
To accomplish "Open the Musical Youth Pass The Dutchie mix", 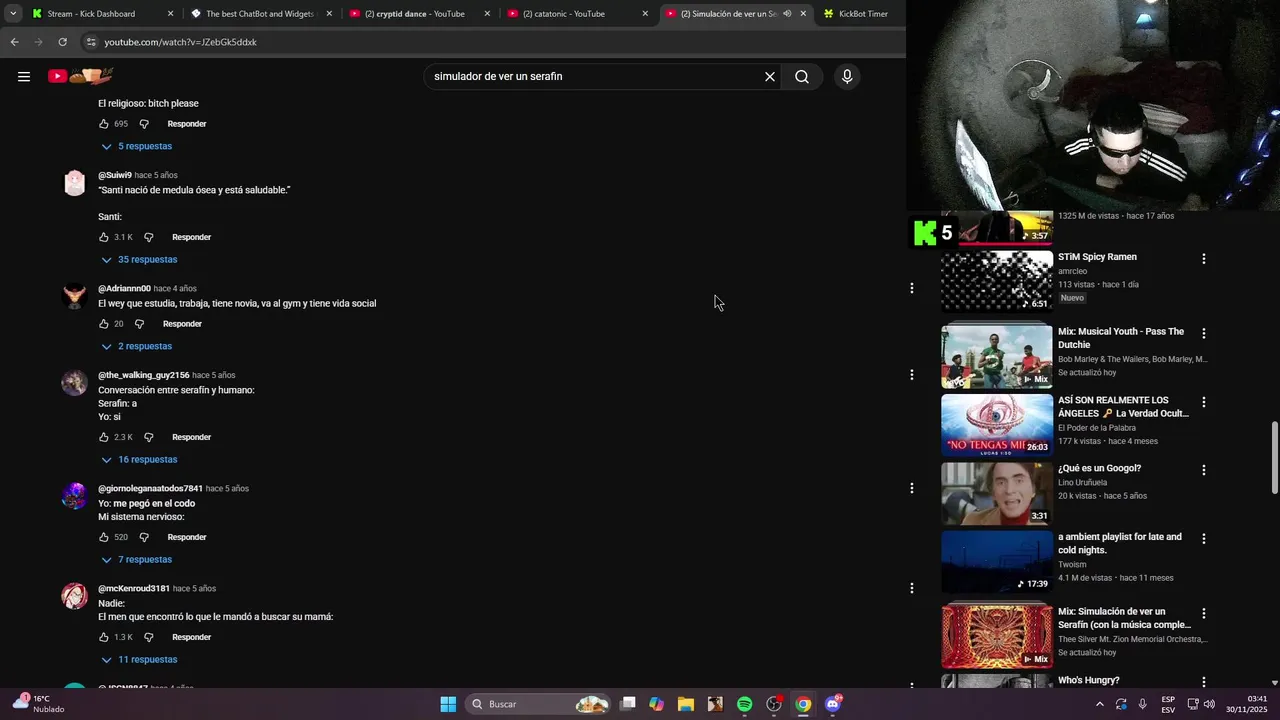I will pos(997,356).
